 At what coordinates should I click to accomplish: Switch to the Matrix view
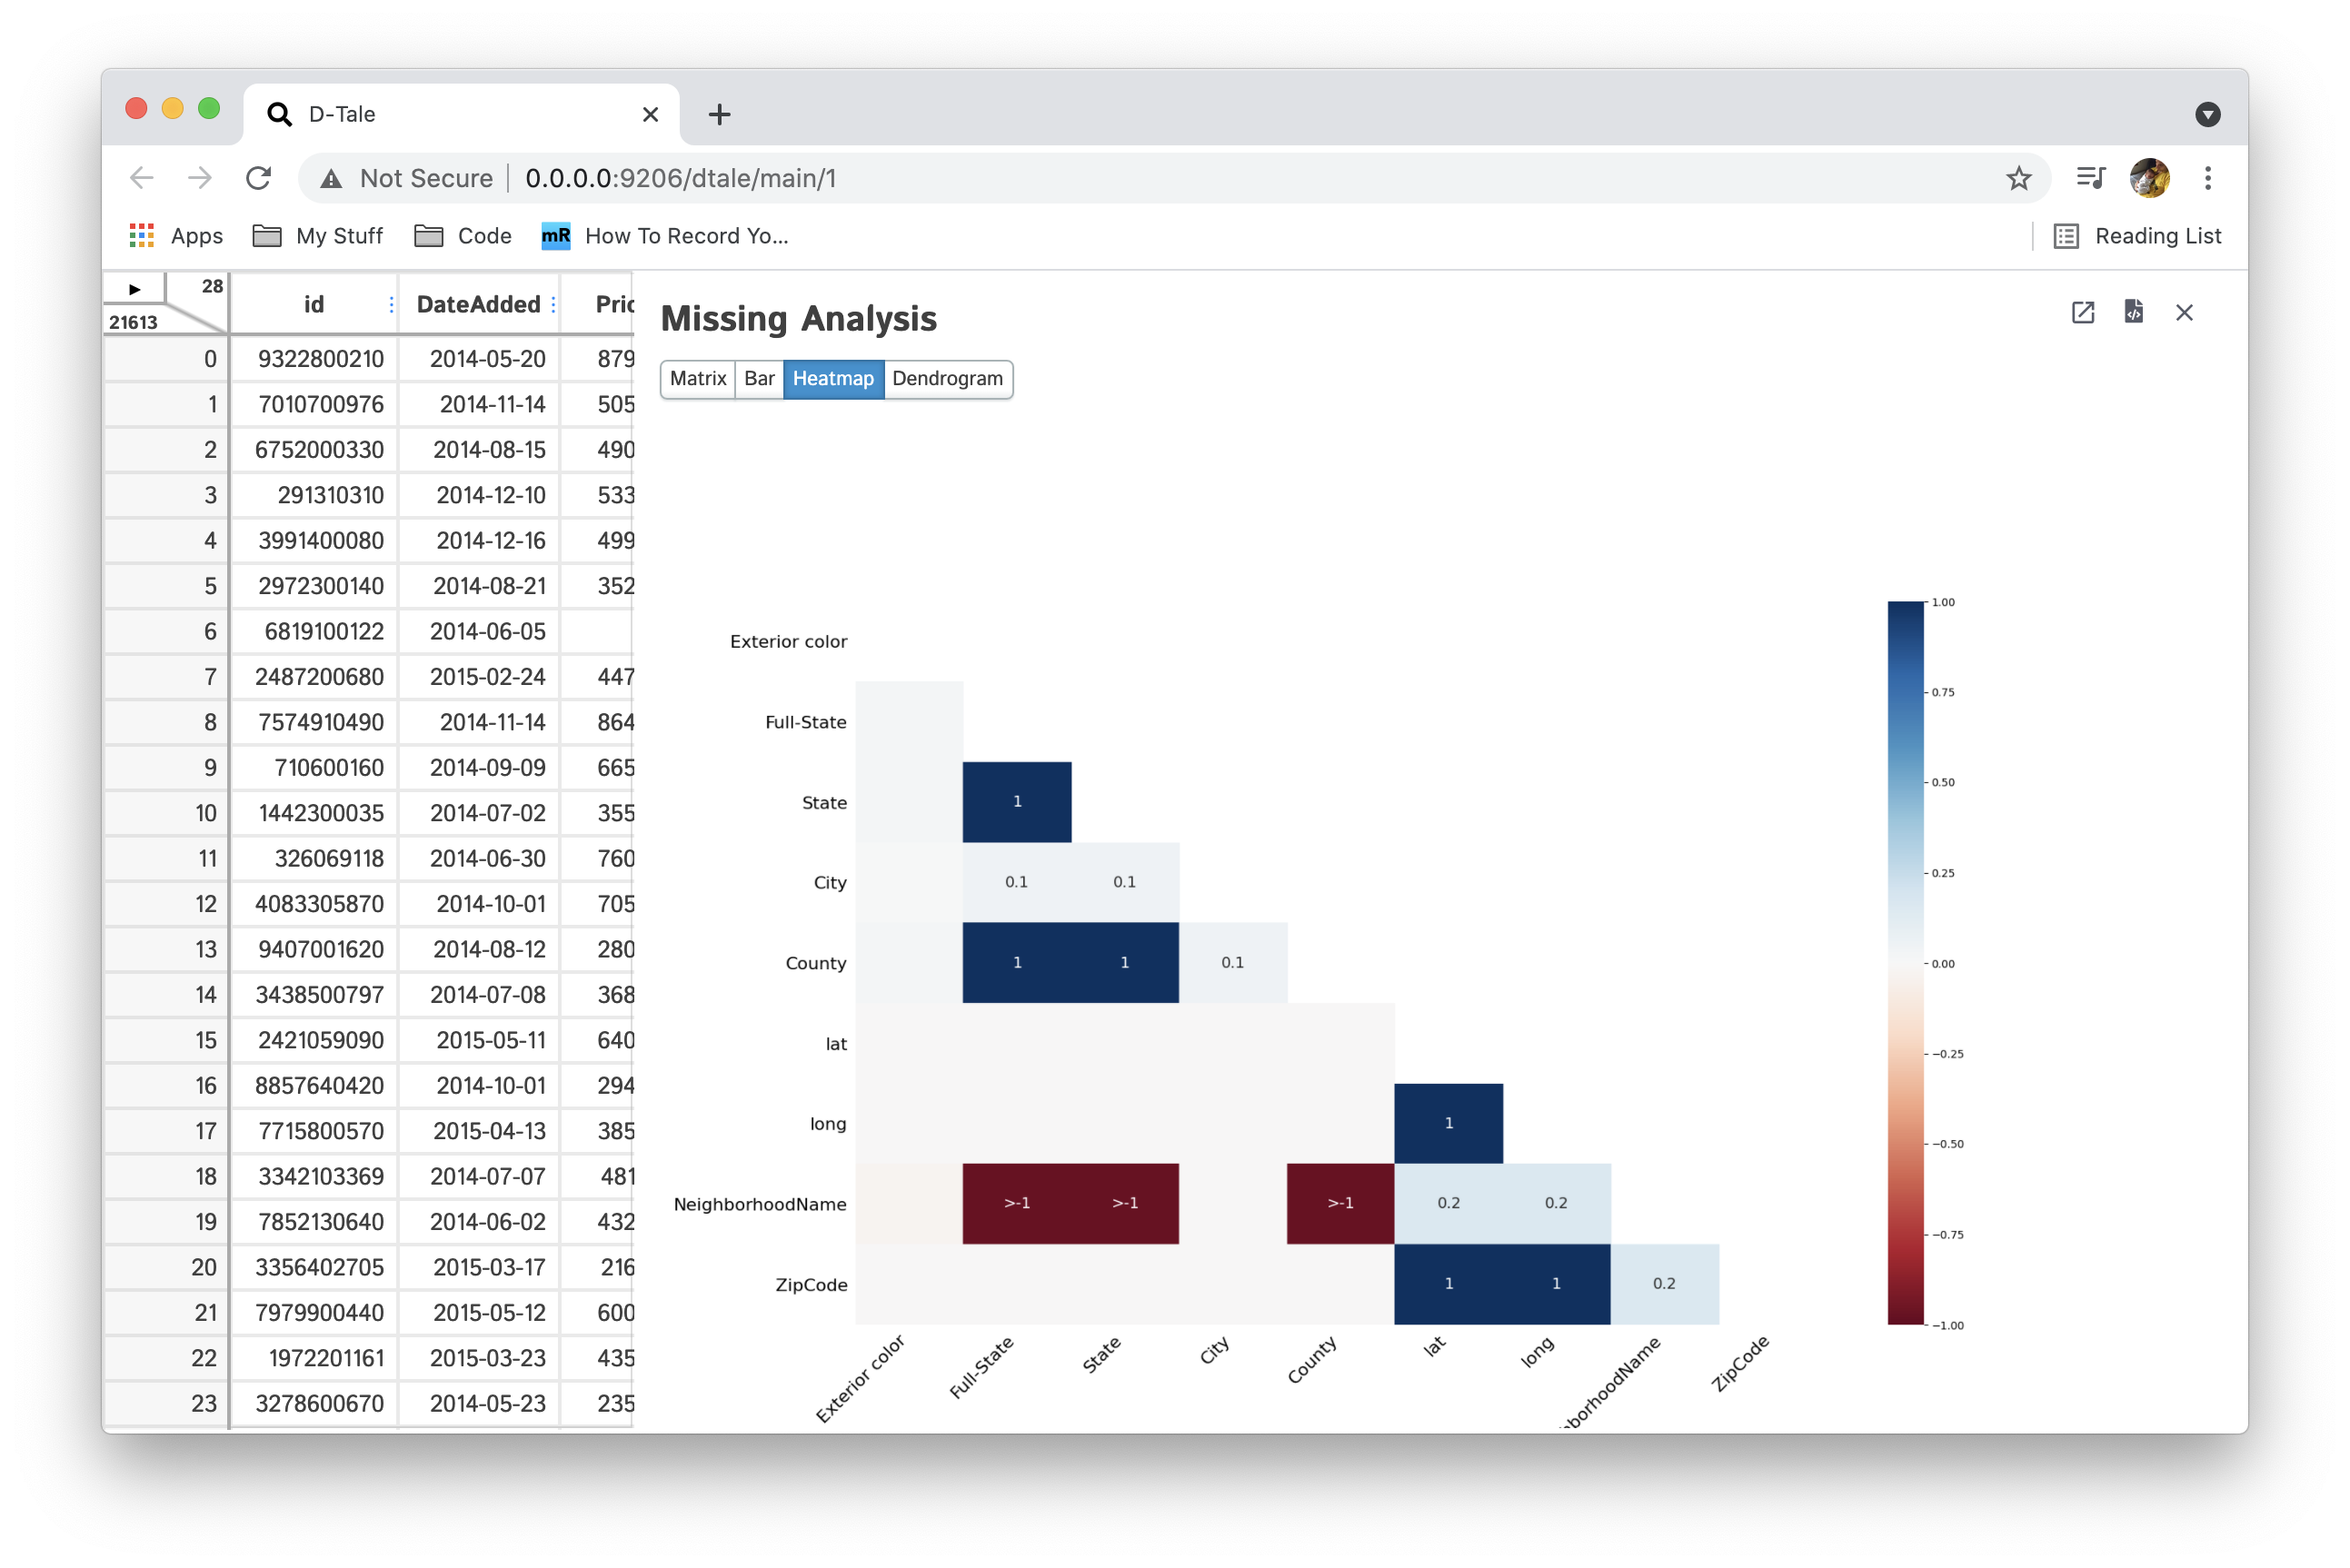tap(697, 379)
